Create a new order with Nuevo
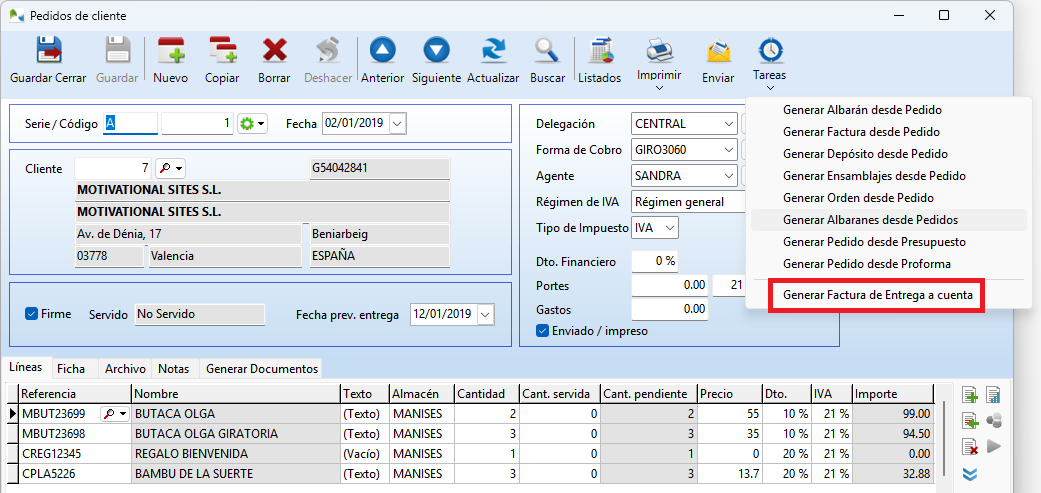Screen dimensions: 1041x493 point(171,50)
